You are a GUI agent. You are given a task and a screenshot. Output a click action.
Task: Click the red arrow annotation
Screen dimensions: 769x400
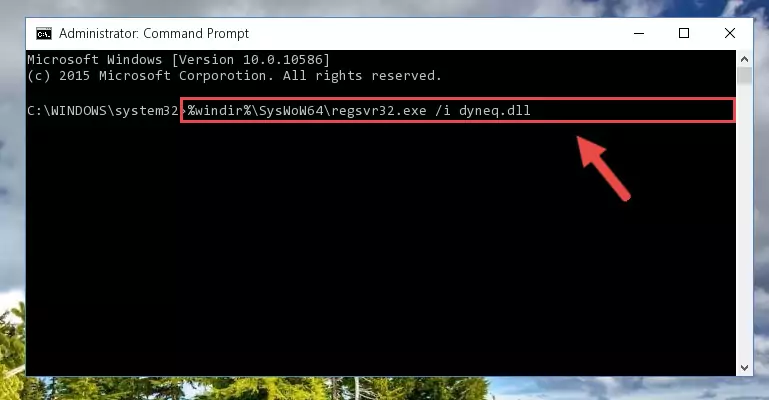[x=603, y=168]
